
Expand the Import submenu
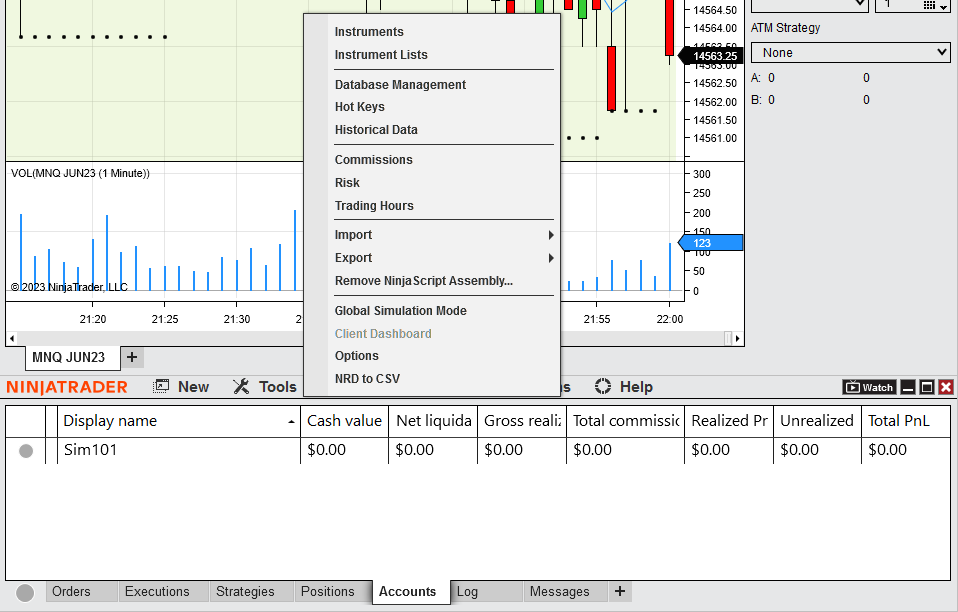click(444, 235)
